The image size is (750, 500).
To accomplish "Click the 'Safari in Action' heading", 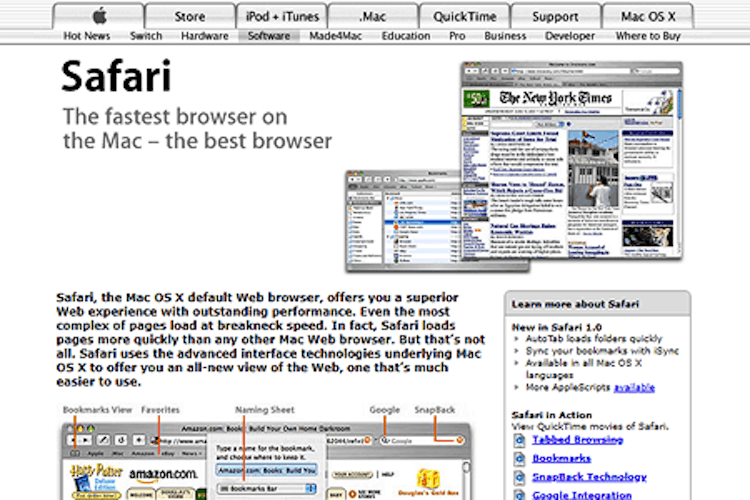I will click(x=551, y=415).
